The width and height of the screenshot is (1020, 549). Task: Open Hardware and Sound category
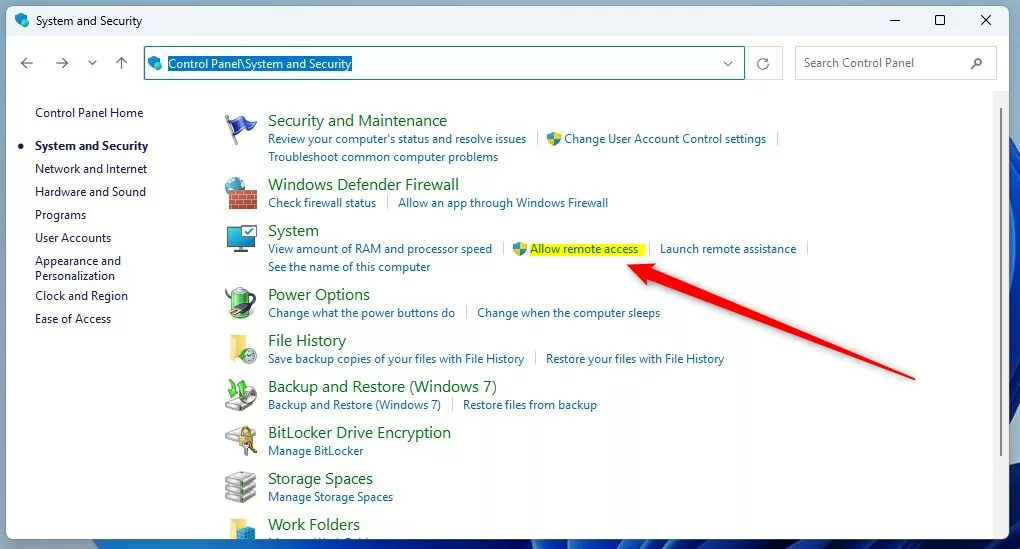pos(90,192)
